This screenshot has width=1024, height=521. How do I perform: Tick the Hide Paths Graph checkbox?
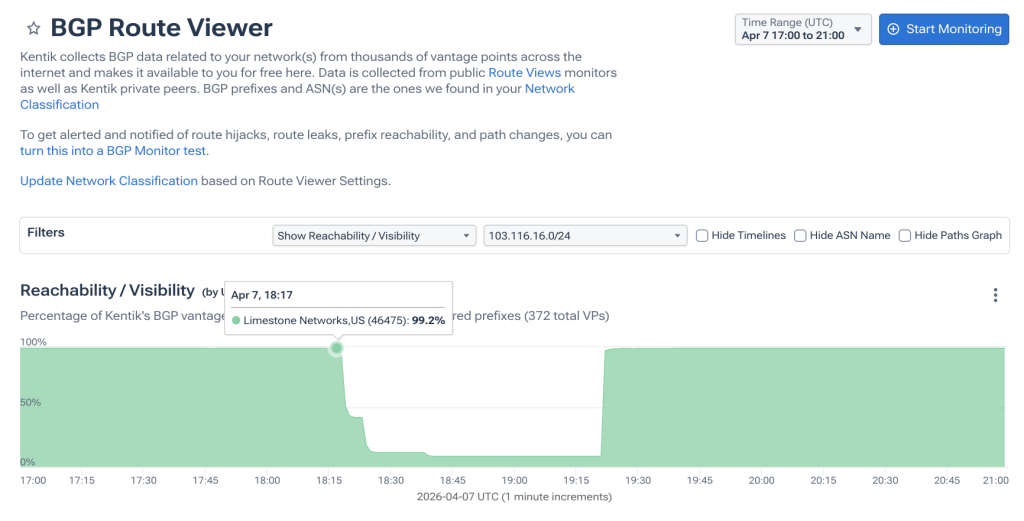tap(904, 236)
